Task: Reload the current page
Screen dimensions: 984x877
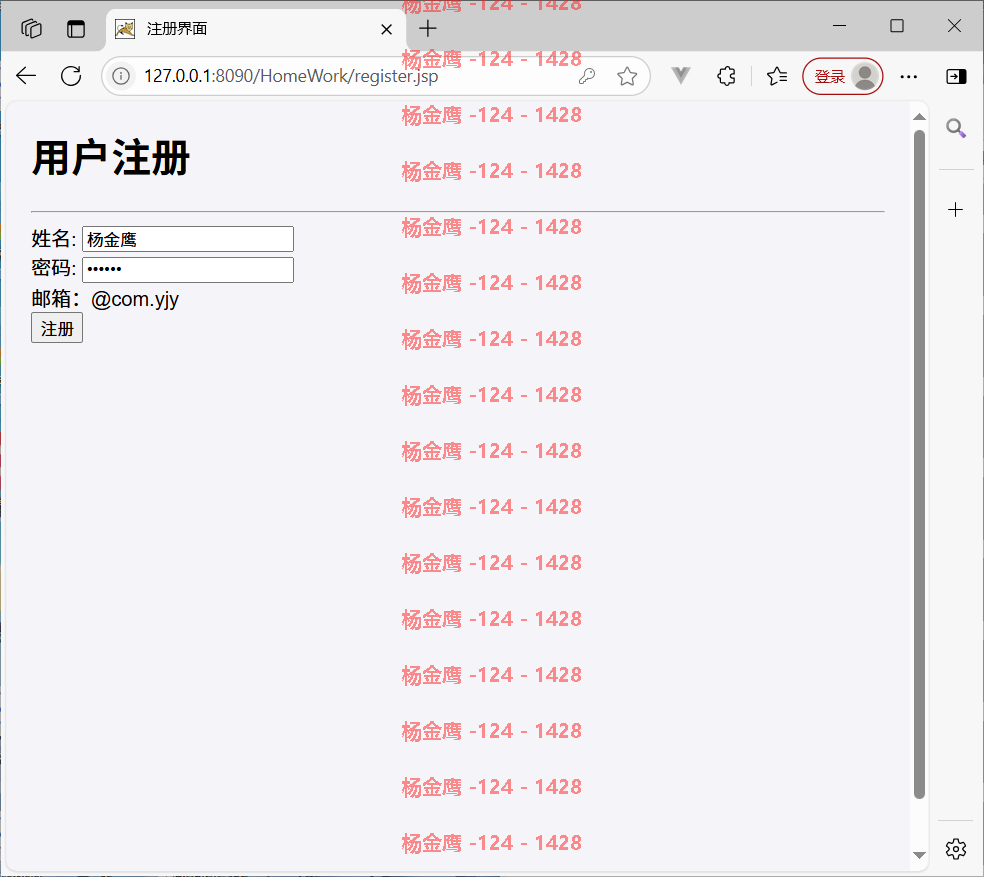Action: tap(71, 76)
